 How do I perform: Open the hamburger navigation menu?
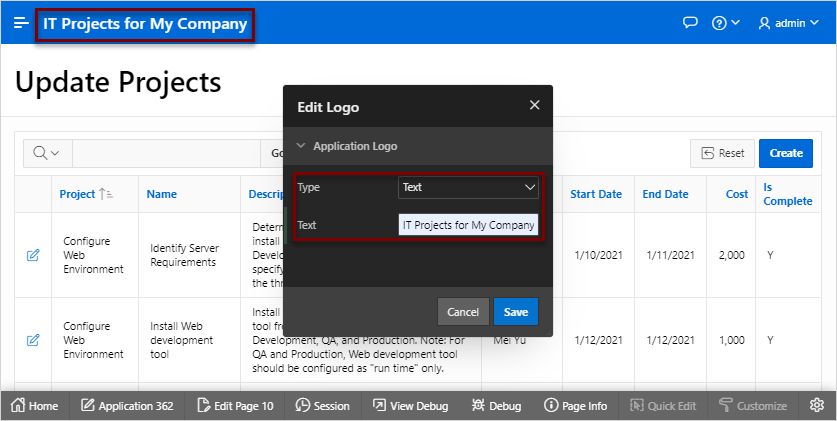(21, 23)
